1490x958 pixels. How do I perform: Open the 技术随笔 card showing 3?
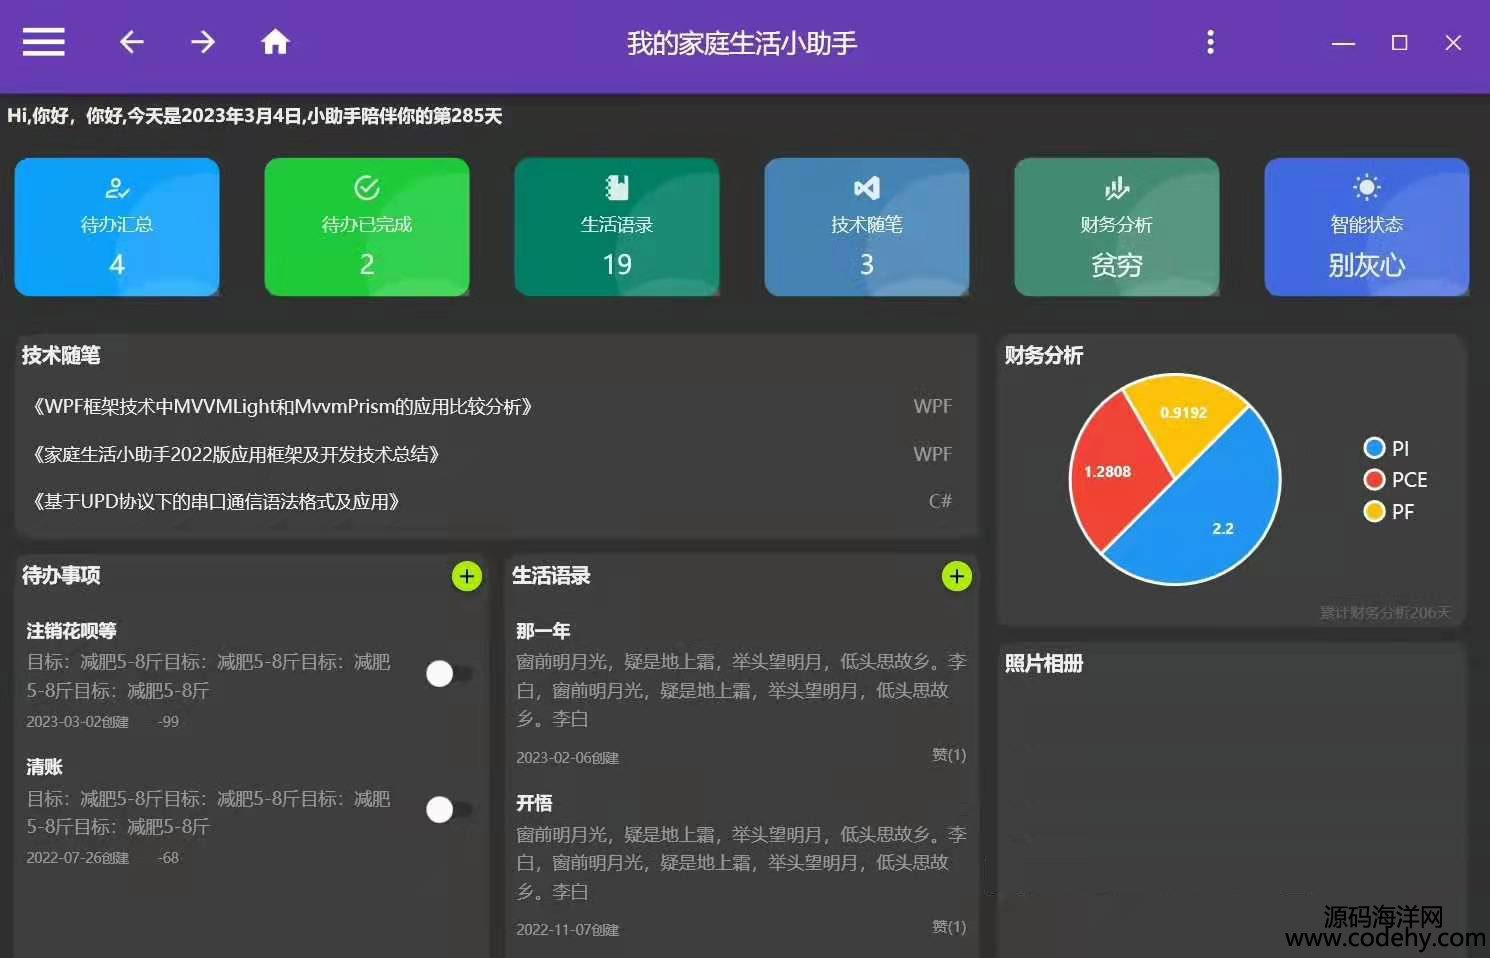[x=867, y=227]
